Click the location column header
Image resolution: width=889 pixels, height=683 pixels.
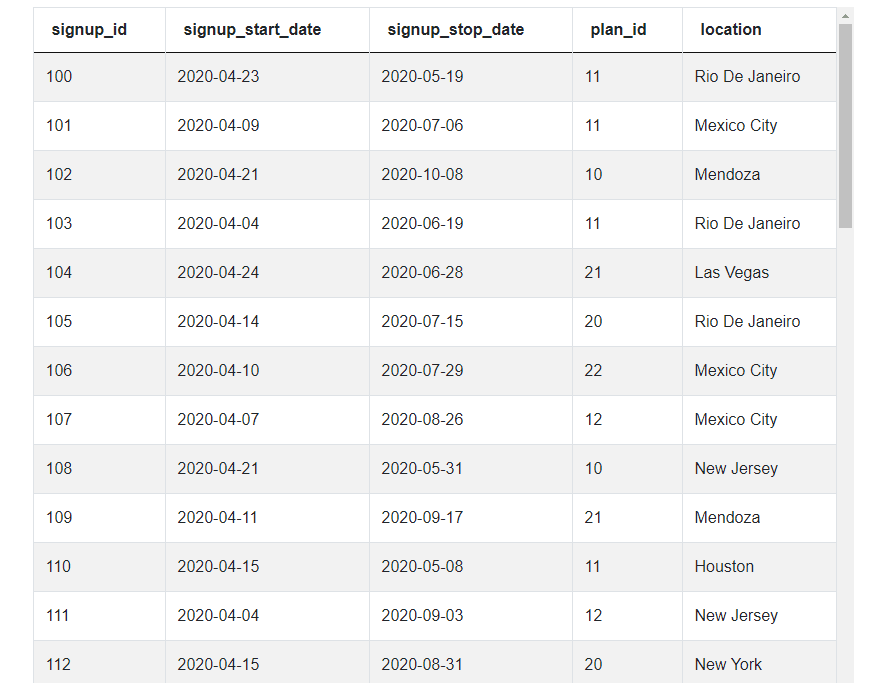pos(731,30)
